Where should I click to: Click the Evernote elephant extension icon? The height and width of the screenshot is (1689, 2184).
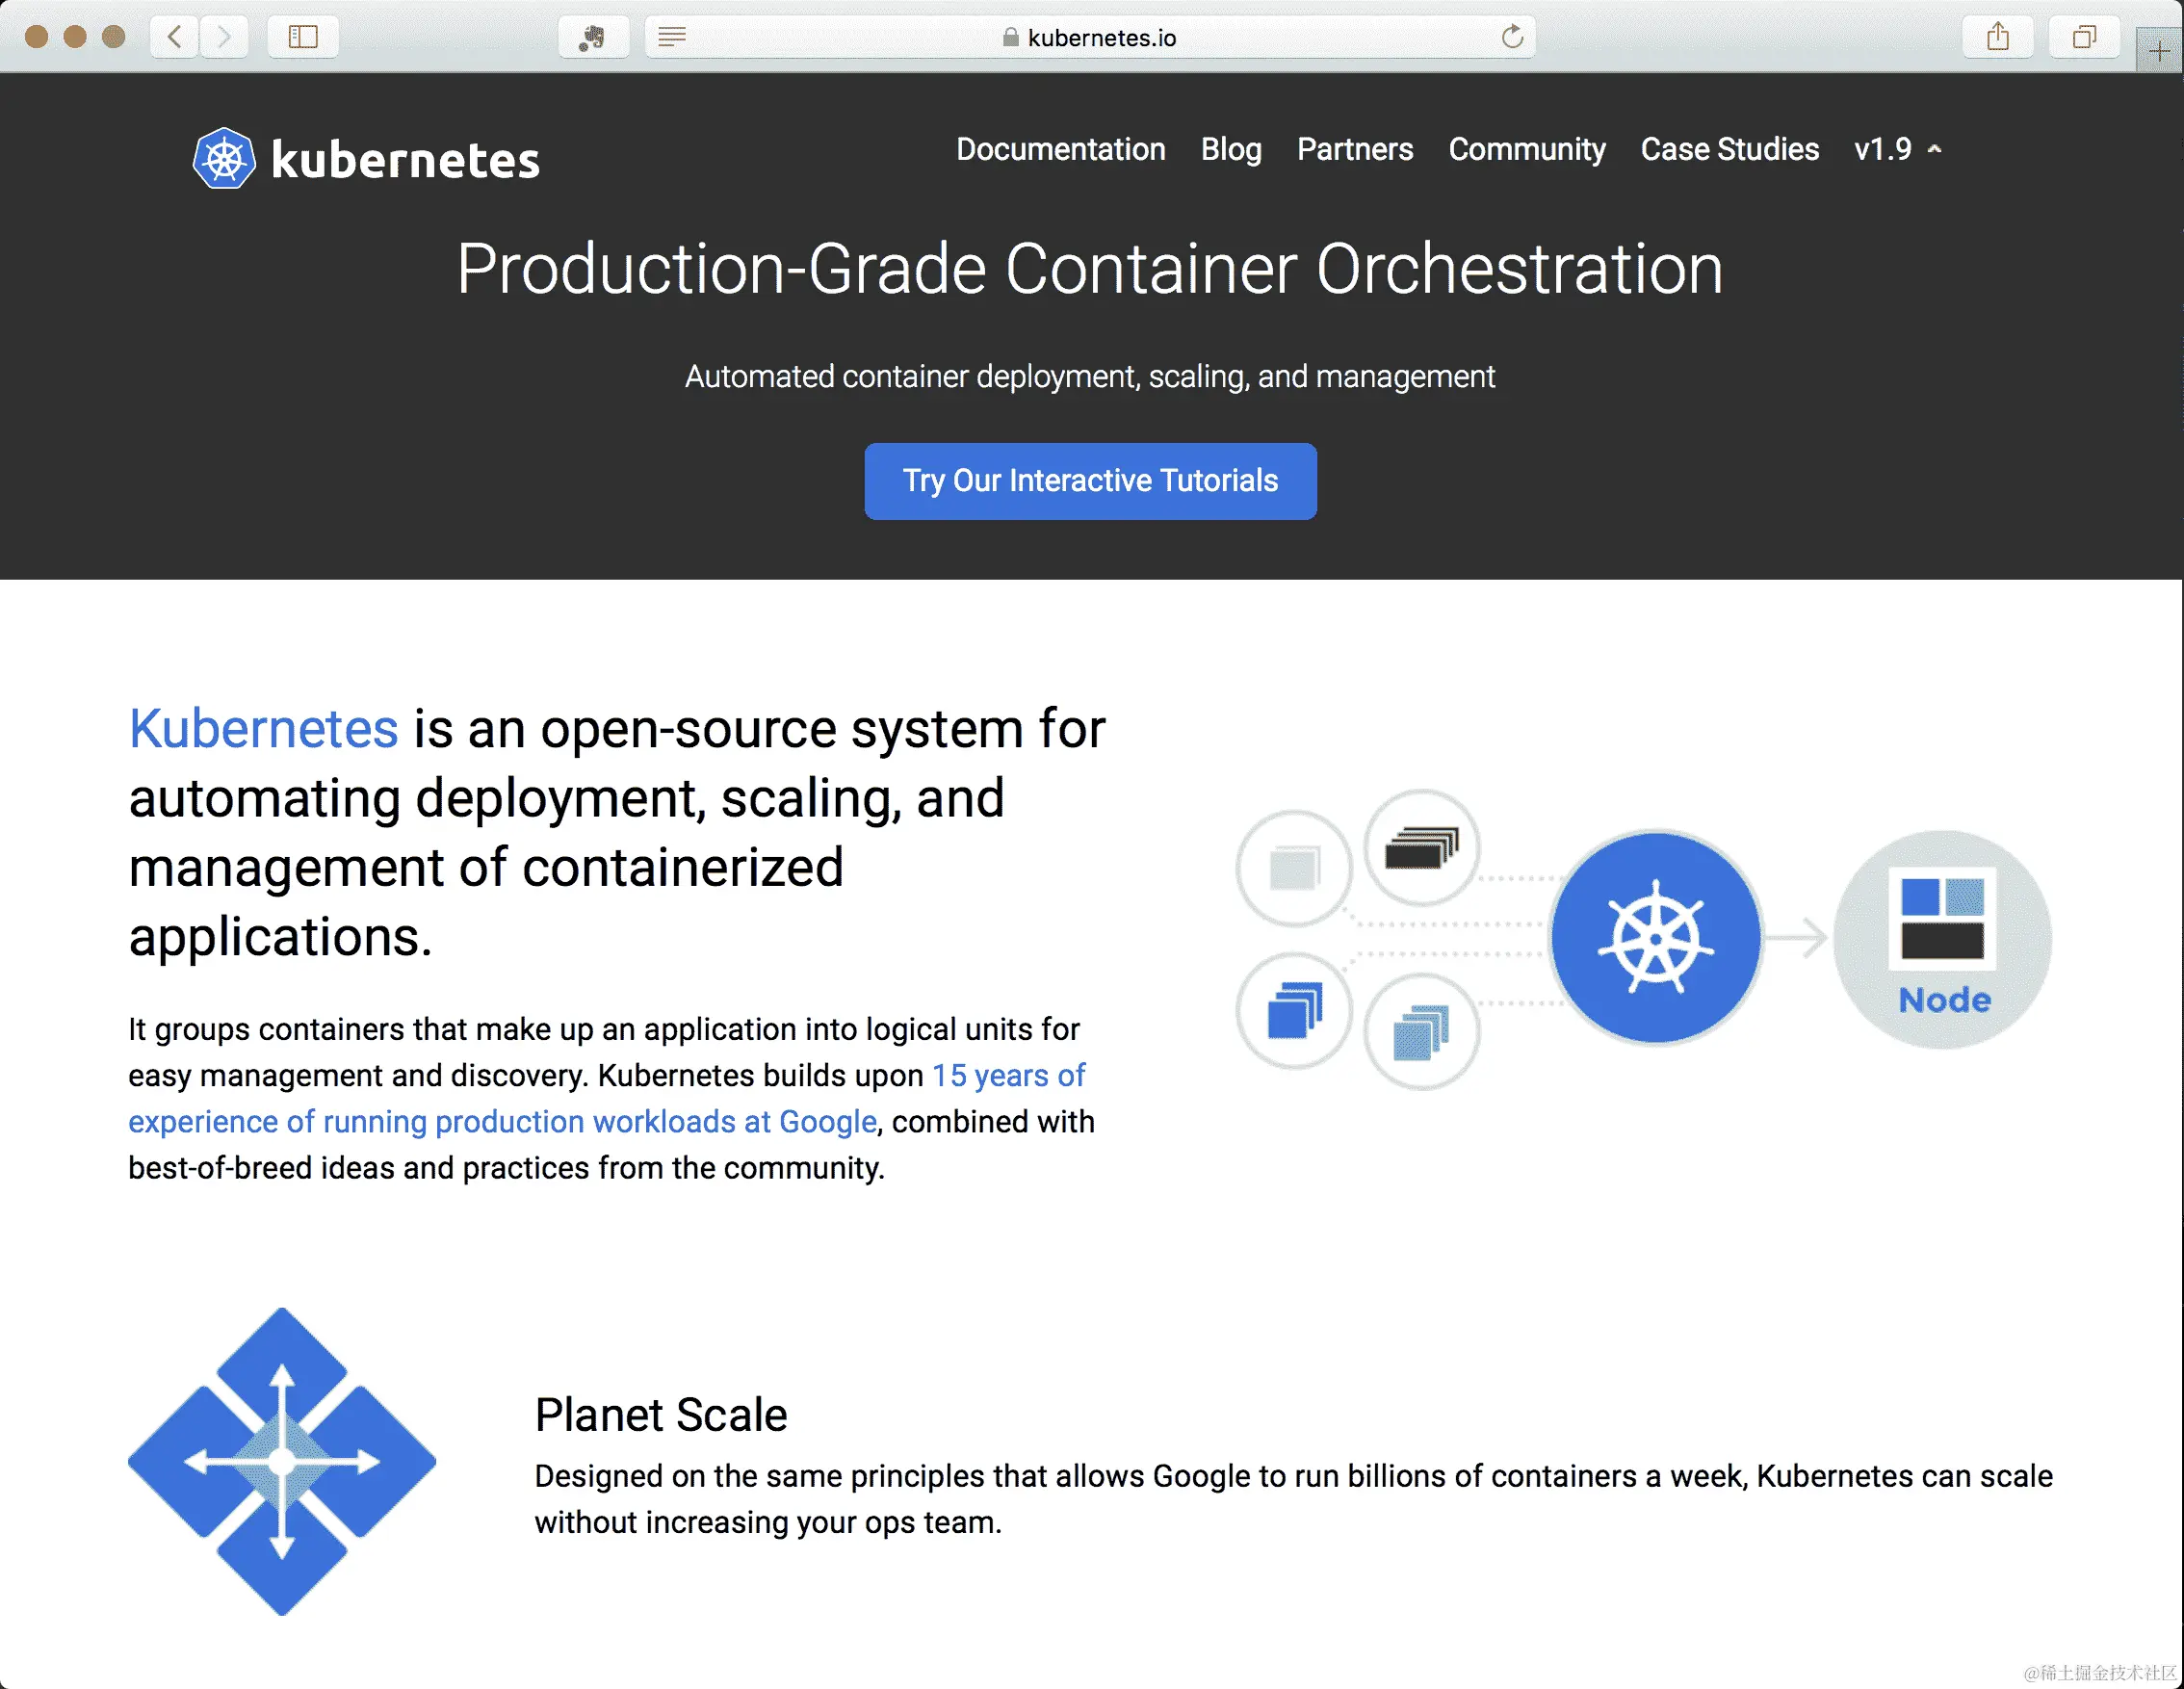point(593,37)
